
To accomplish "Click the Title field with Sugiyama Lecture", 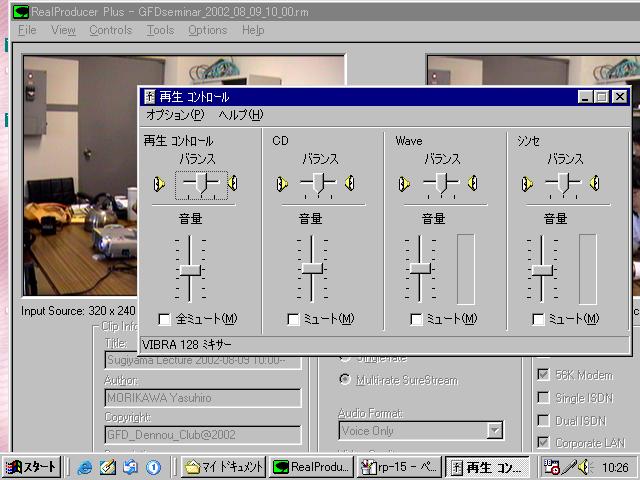I will pos(203,361).
